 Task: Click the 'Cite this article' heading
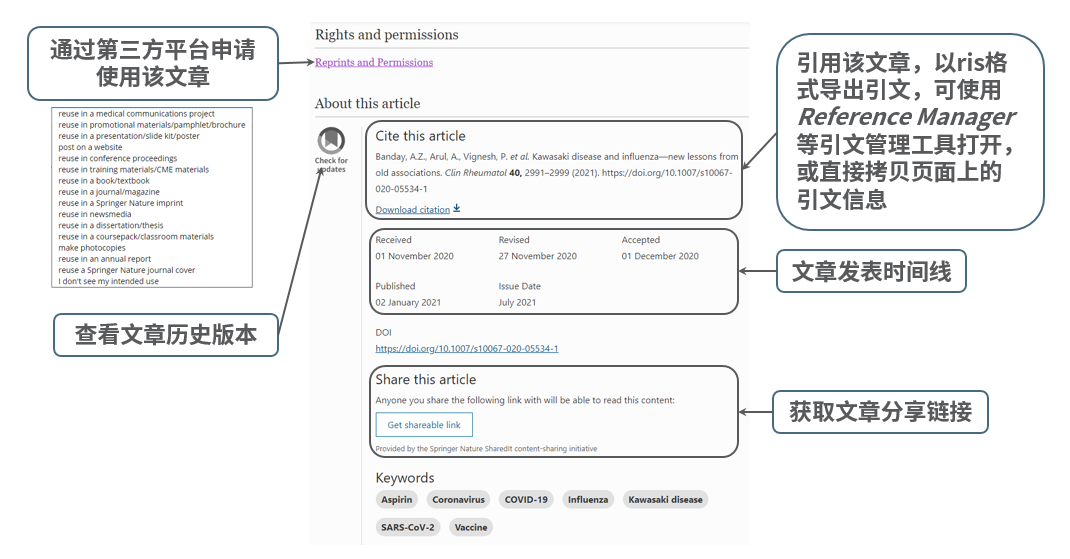pos(420,136)
